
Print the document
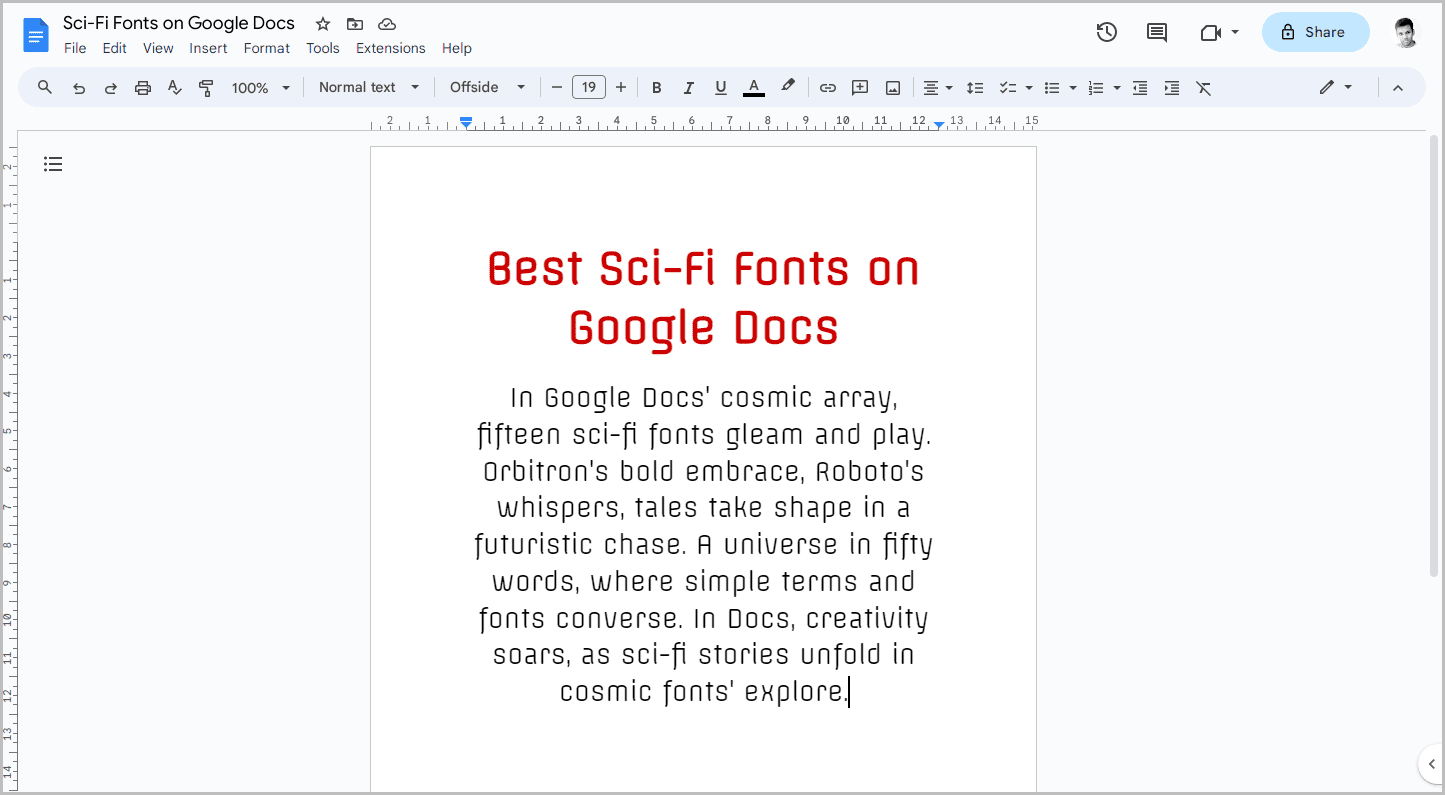[142, 87]
